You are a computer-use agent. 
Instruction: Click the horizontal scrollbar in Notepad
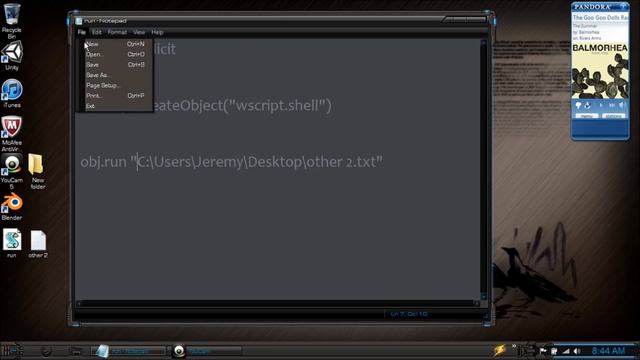[278, 303]
